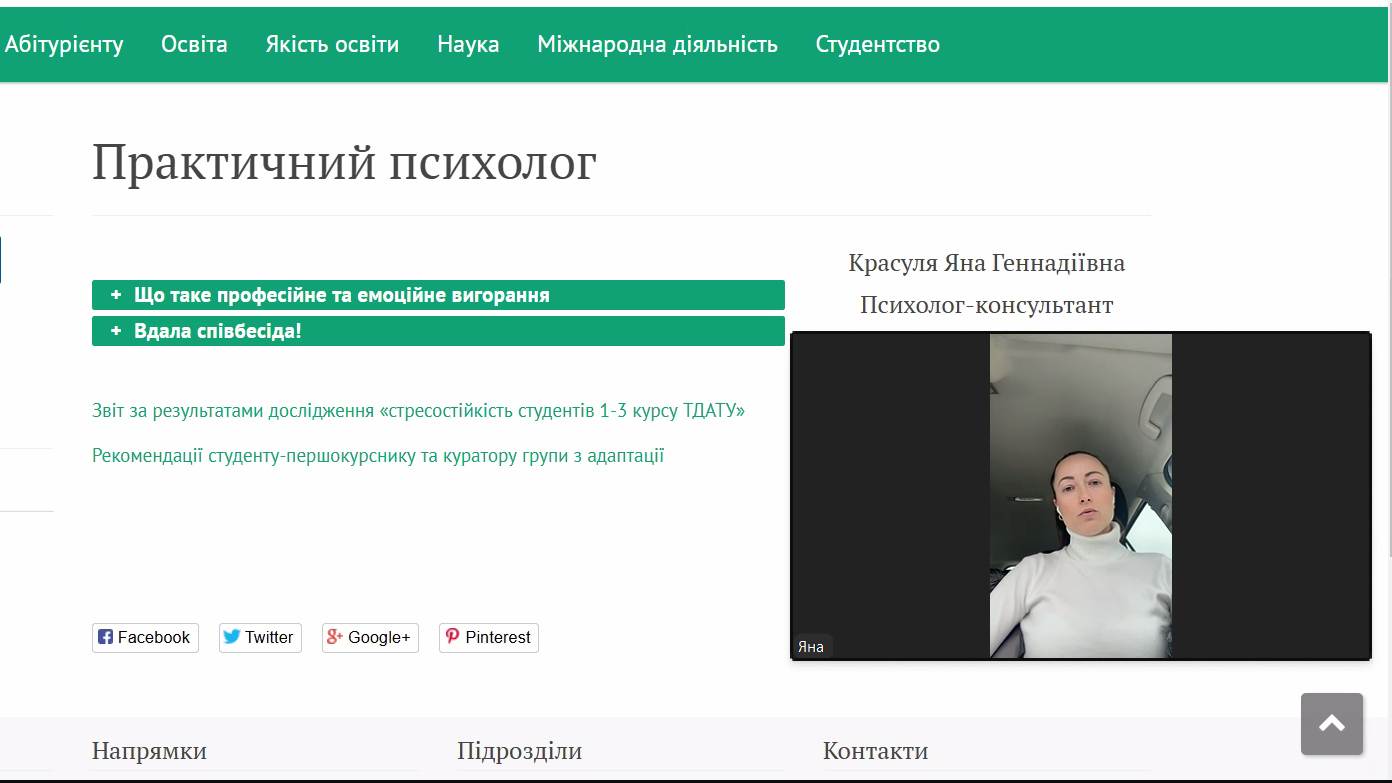
Task: Open the report on «стресостійкість студентів» link
Action: (x=418, y=411)
